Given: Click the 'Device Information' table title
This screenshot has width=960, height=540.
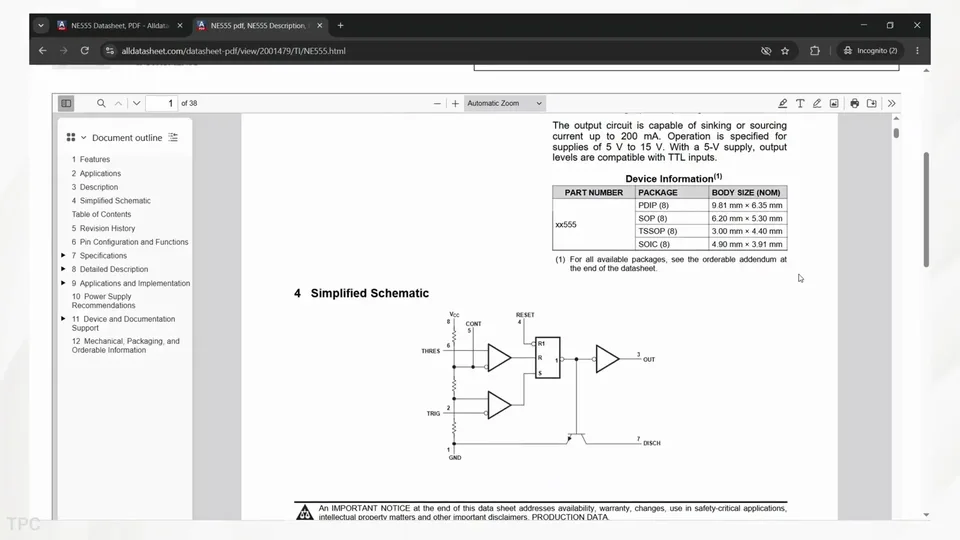Looking at the screenshot, I should 673,178.
